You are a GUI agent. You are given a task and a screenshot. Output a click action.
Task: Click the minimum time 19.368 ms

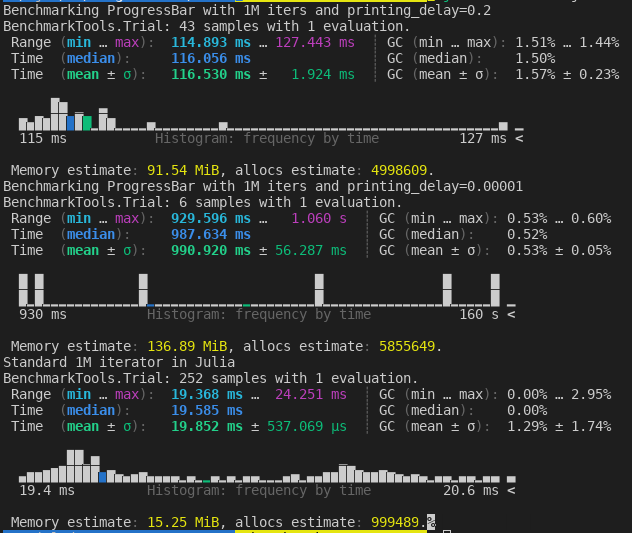pos(207,394)
